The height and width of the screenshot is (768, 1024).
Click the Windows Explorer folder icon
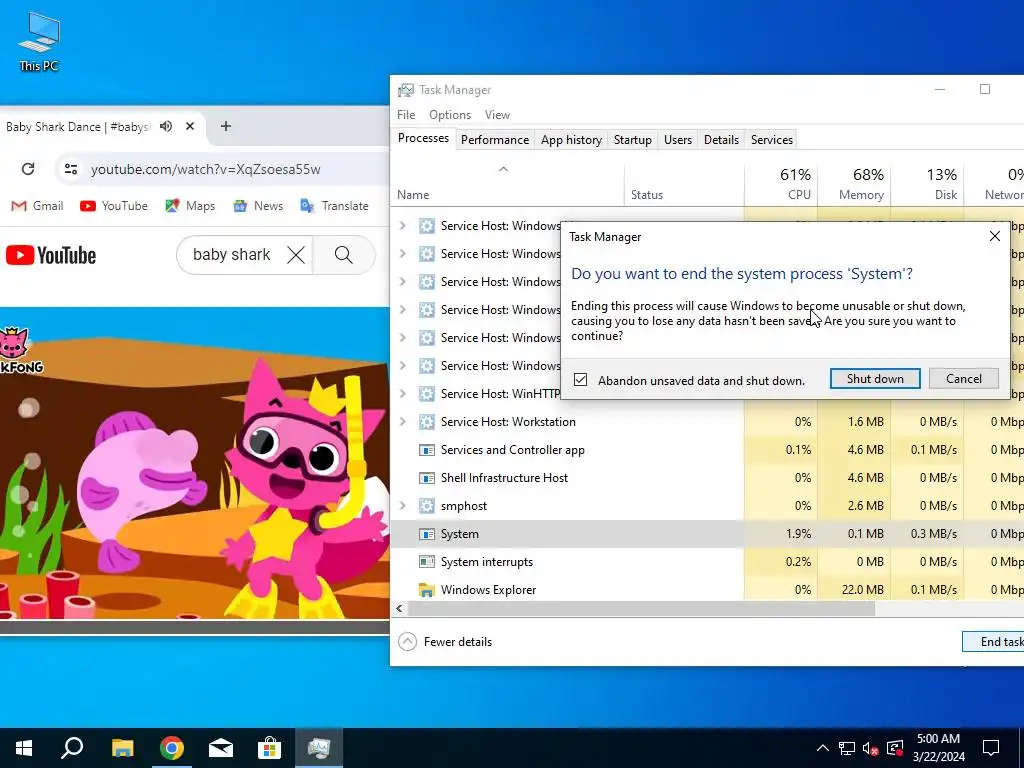coord(426,590)
